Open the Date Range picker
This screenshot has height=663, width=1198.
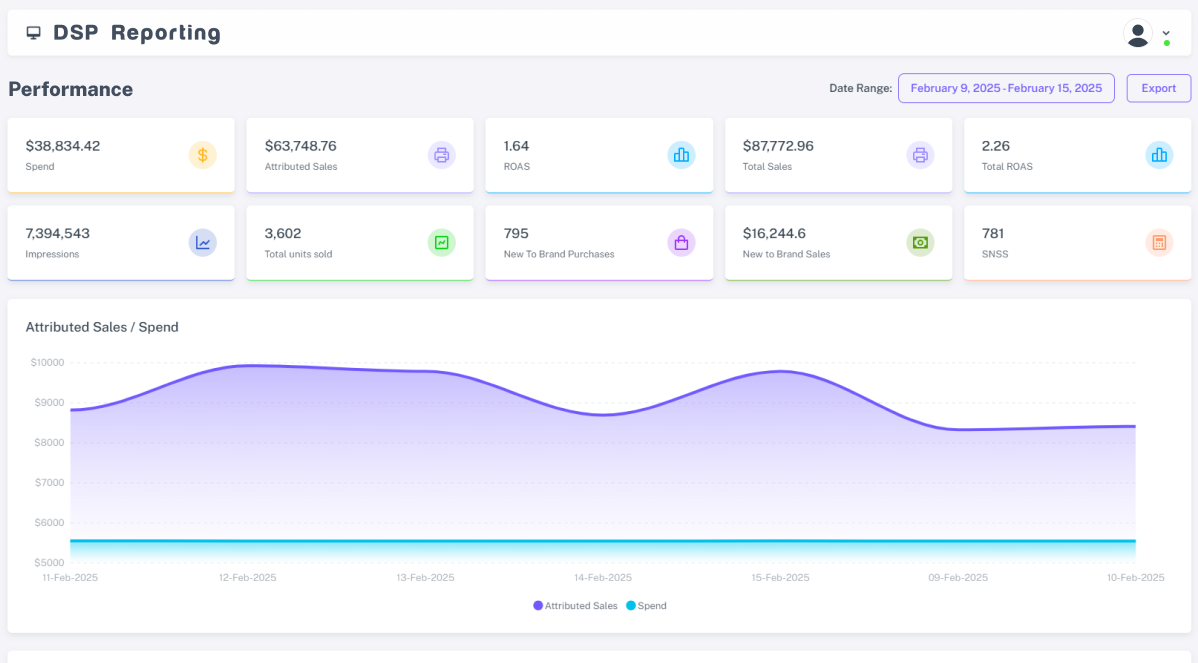1006,89
